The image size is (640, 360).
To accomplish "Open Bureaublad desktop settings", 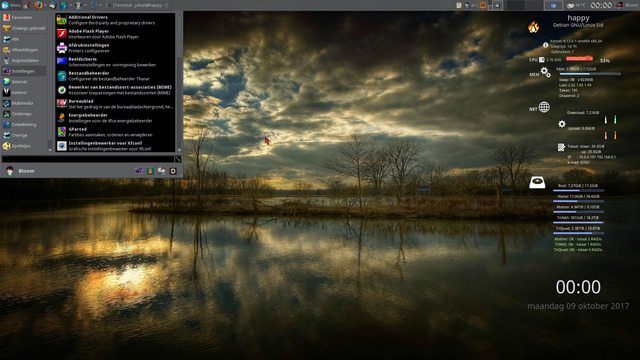I will [115, 104].
